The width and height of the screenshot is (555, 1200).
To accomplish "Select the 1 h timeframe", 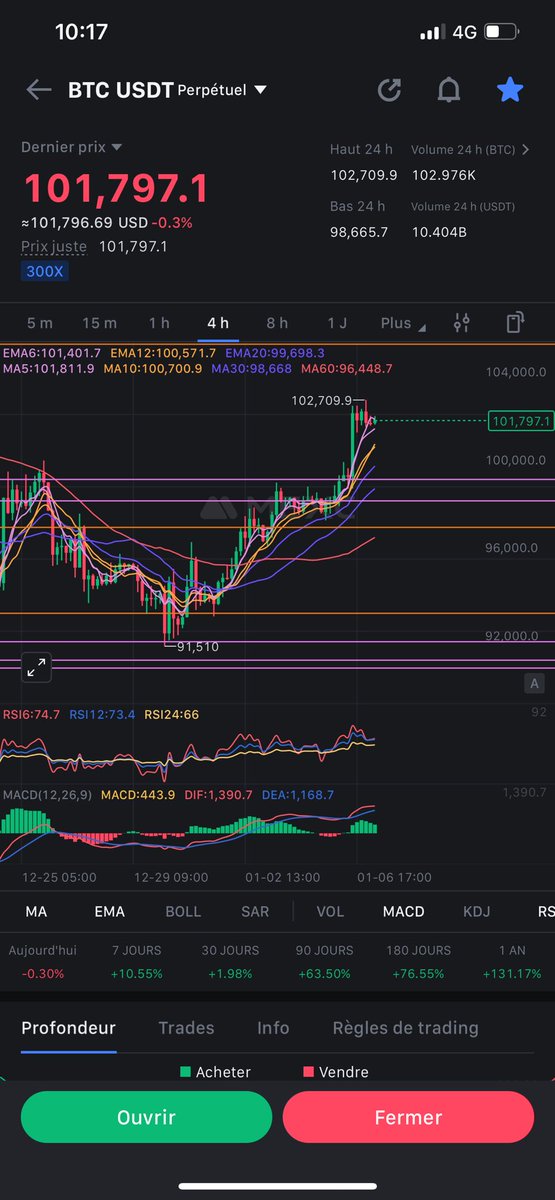I will [159, 323].
